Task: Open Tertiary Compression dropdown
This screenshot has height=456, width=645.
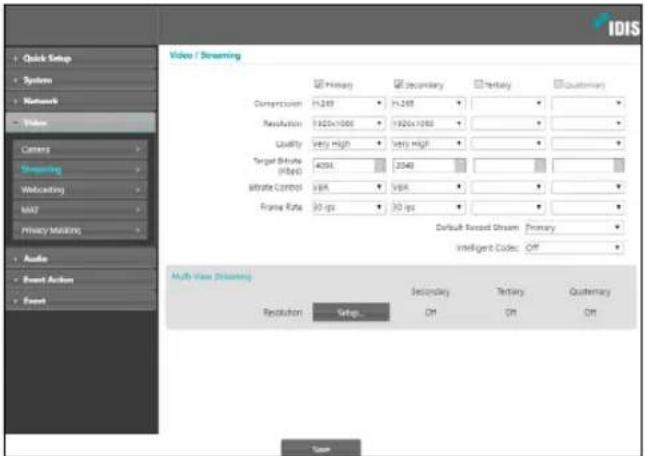Action: (x=508, y=103)
